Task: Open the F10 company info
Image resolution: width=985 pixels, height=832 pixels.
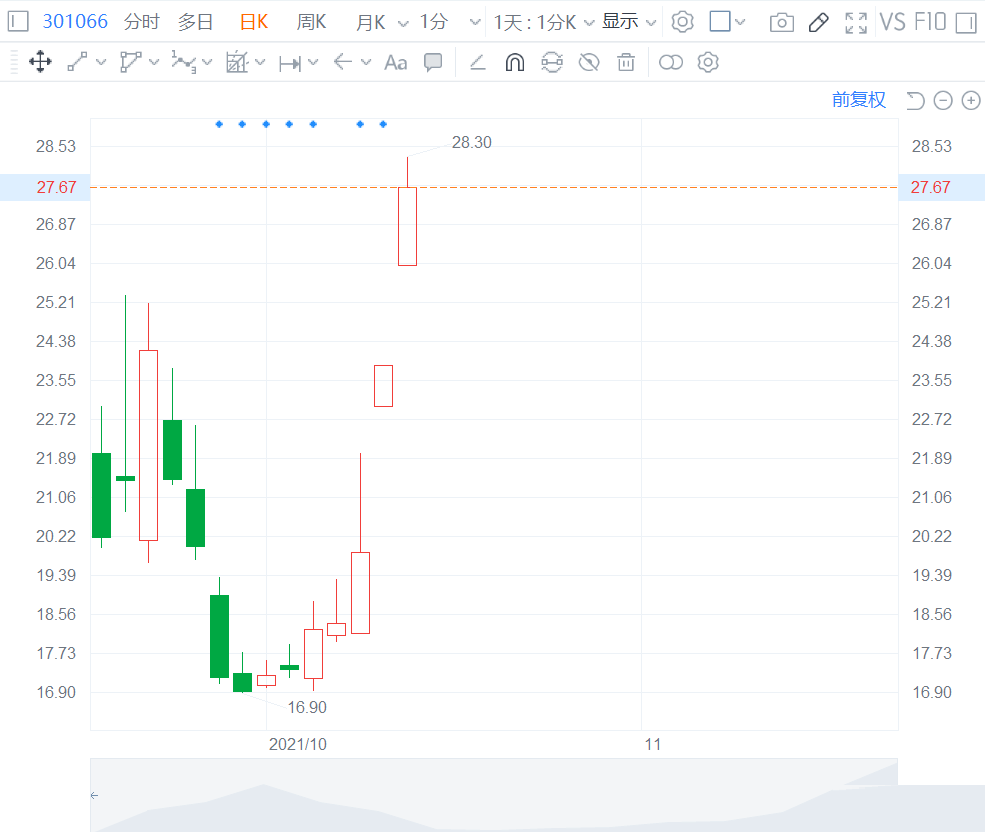Action: point(930,22)
